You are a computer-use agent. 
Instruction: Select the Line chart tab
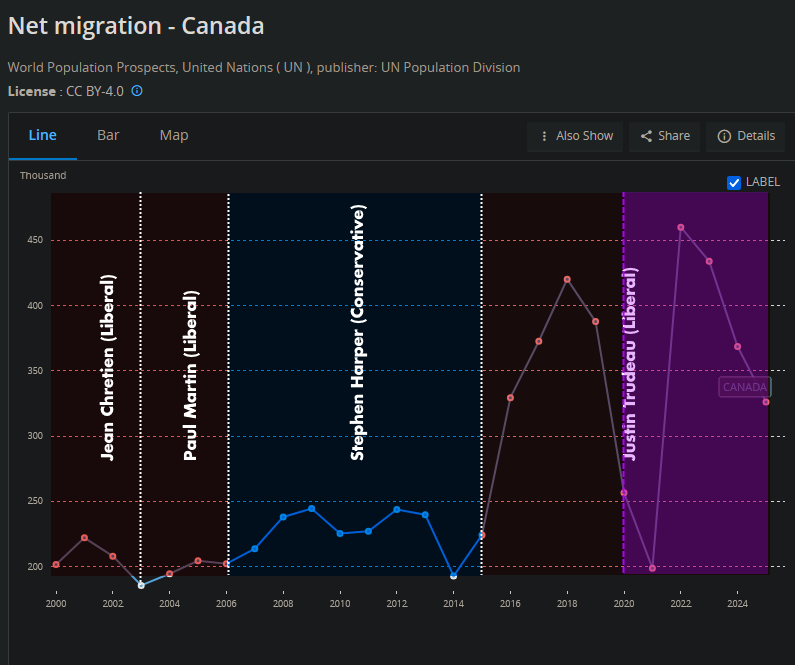tap(43, 135)
